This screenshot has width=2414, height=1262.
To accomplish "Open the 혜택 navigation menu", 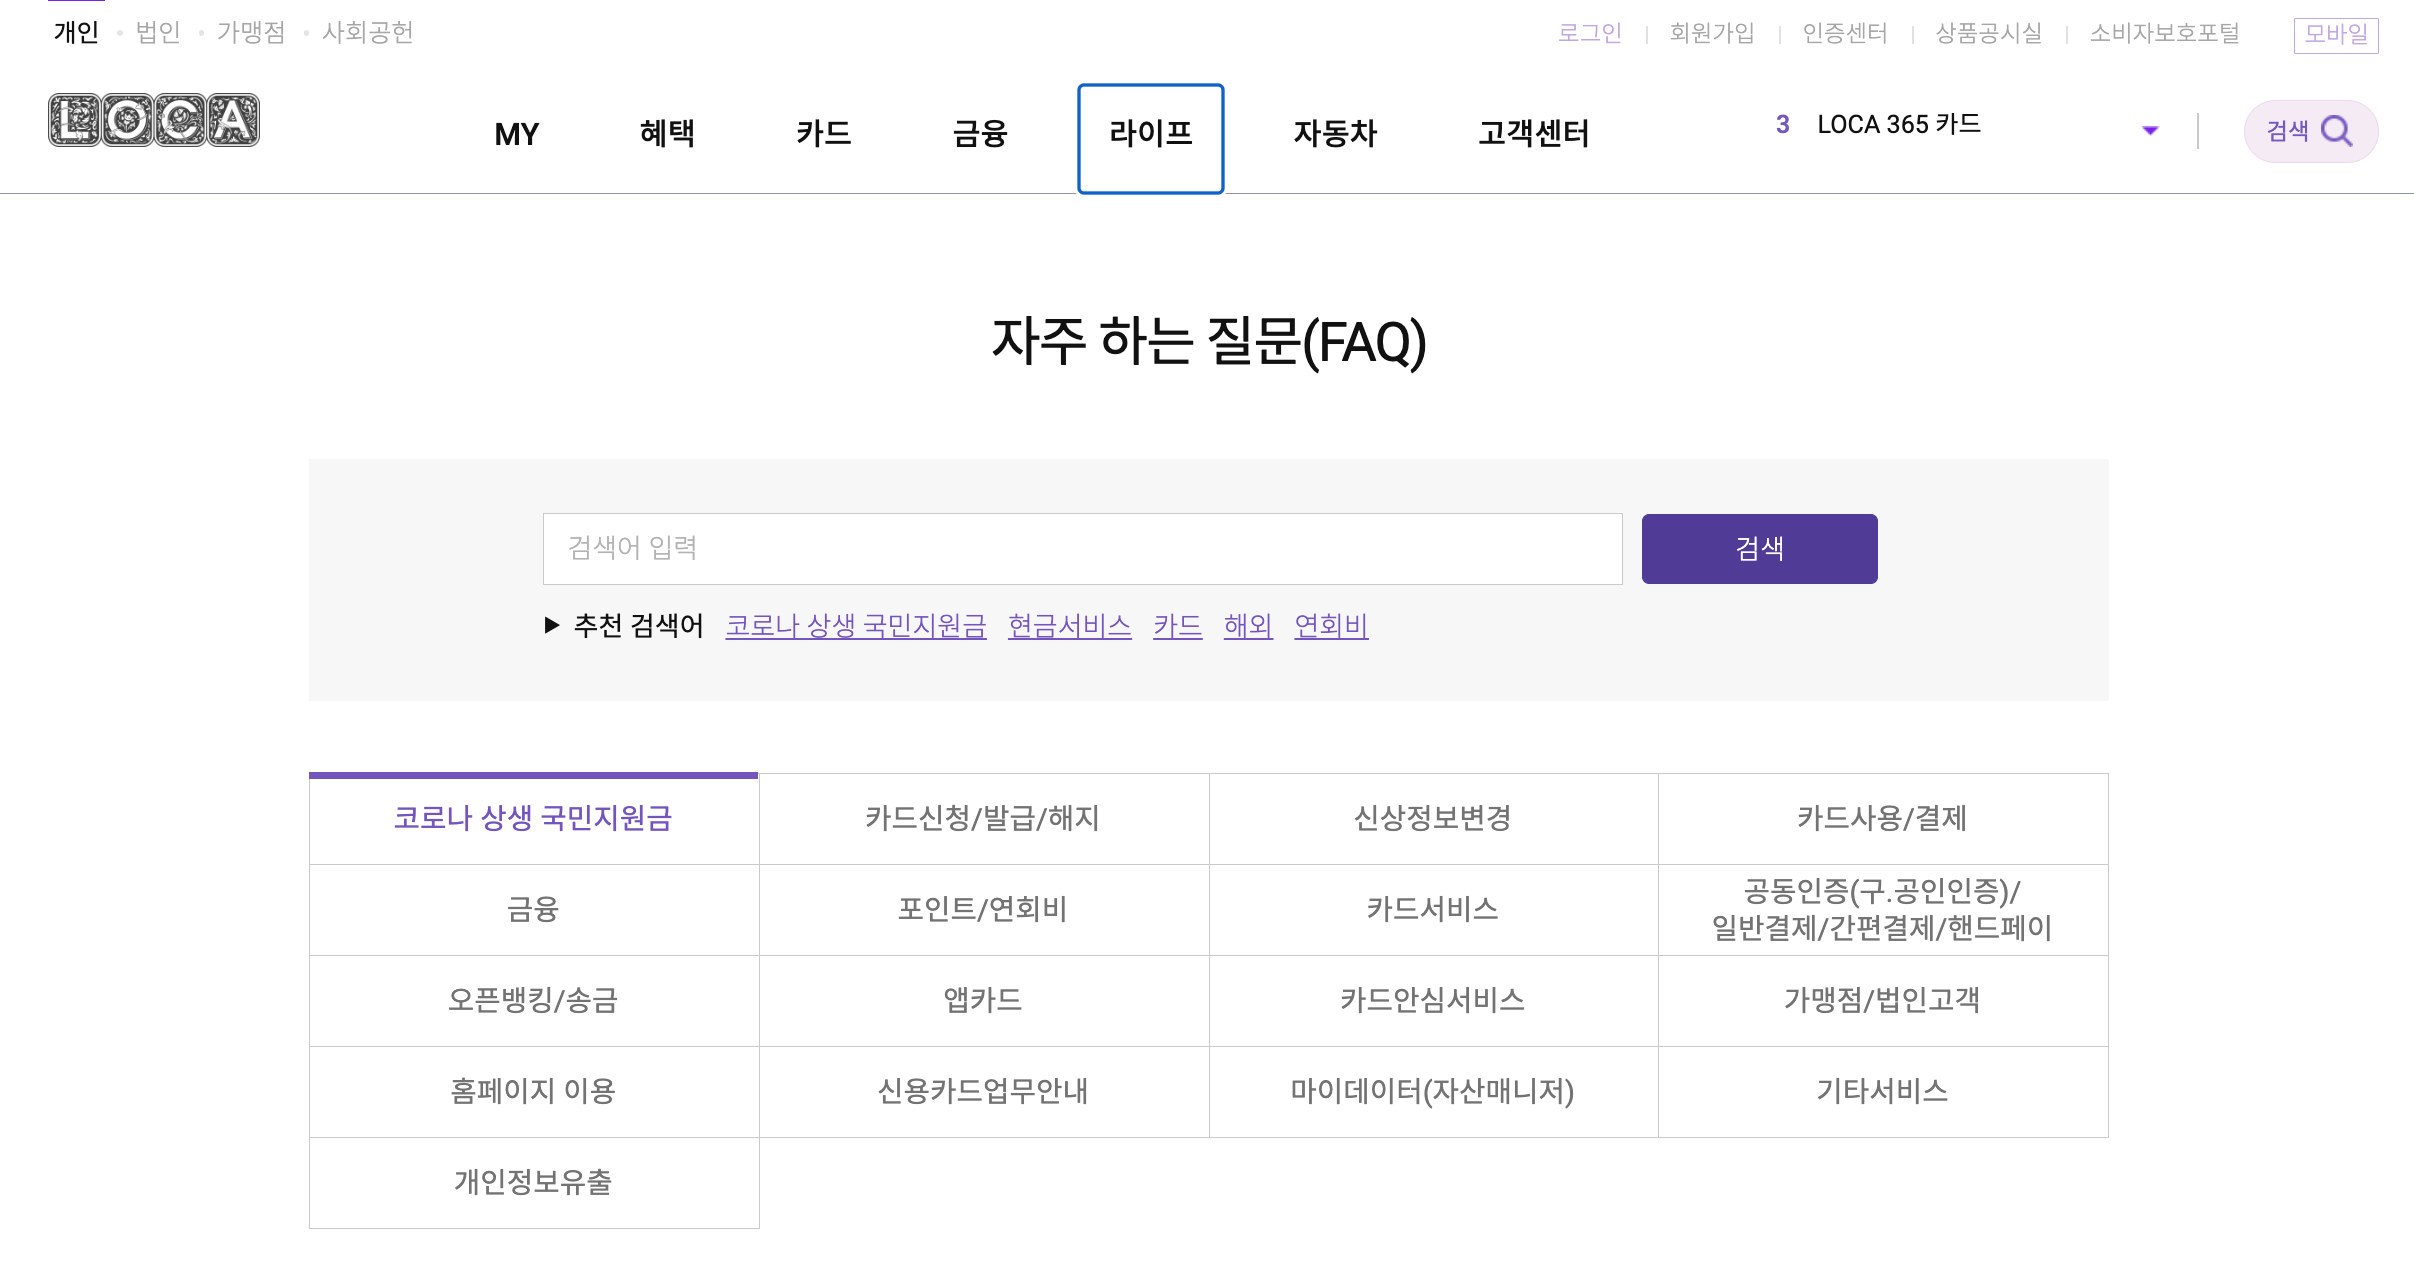I will (667, 133).
